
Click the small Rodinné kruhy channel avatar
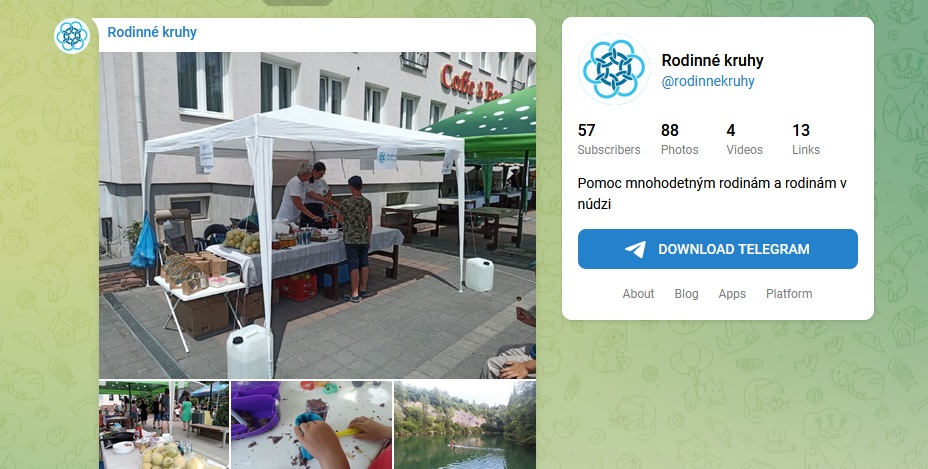(x=72, y=36)
